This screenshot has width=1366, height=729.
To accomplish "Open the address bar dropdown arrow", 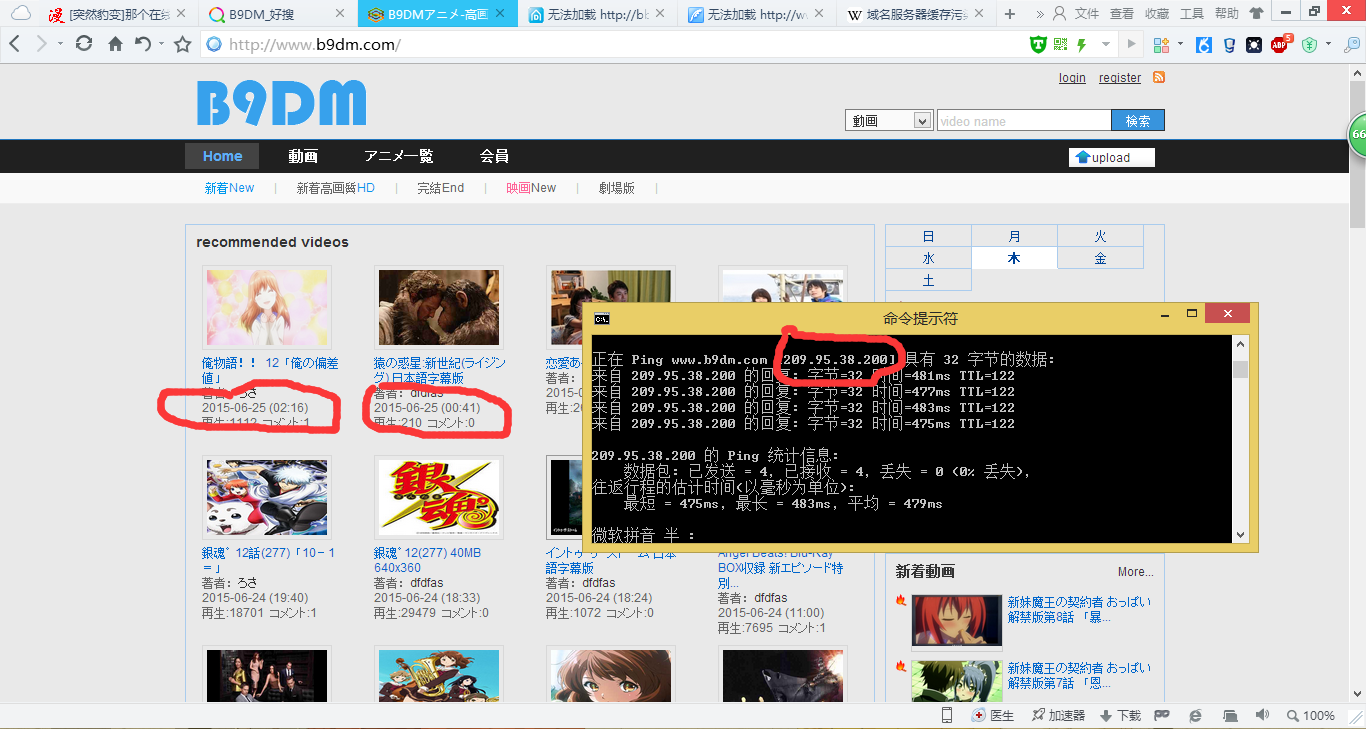I will point(1106,44).
